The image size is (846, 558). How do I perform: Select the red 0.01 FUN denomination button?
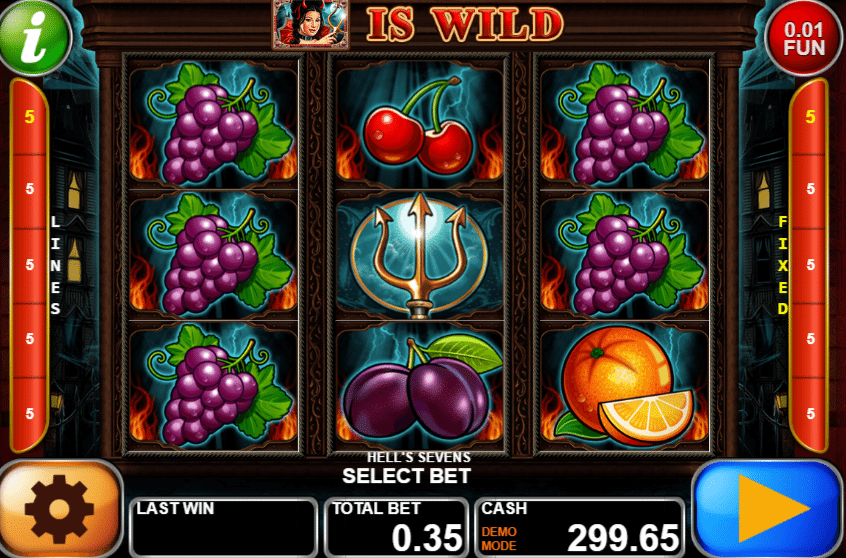[x=804, y=38]
